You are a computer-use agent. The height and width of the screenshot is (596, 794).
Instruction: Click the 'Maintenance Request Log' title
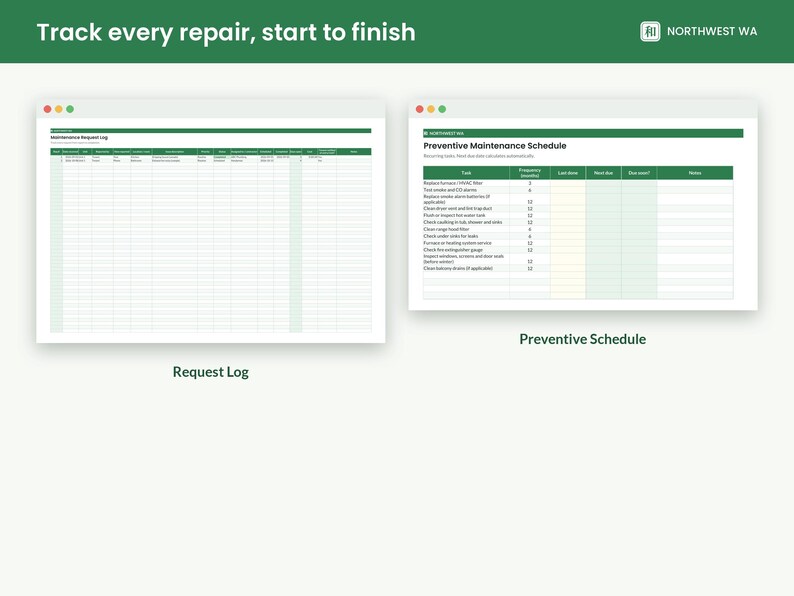coord(79,137)
